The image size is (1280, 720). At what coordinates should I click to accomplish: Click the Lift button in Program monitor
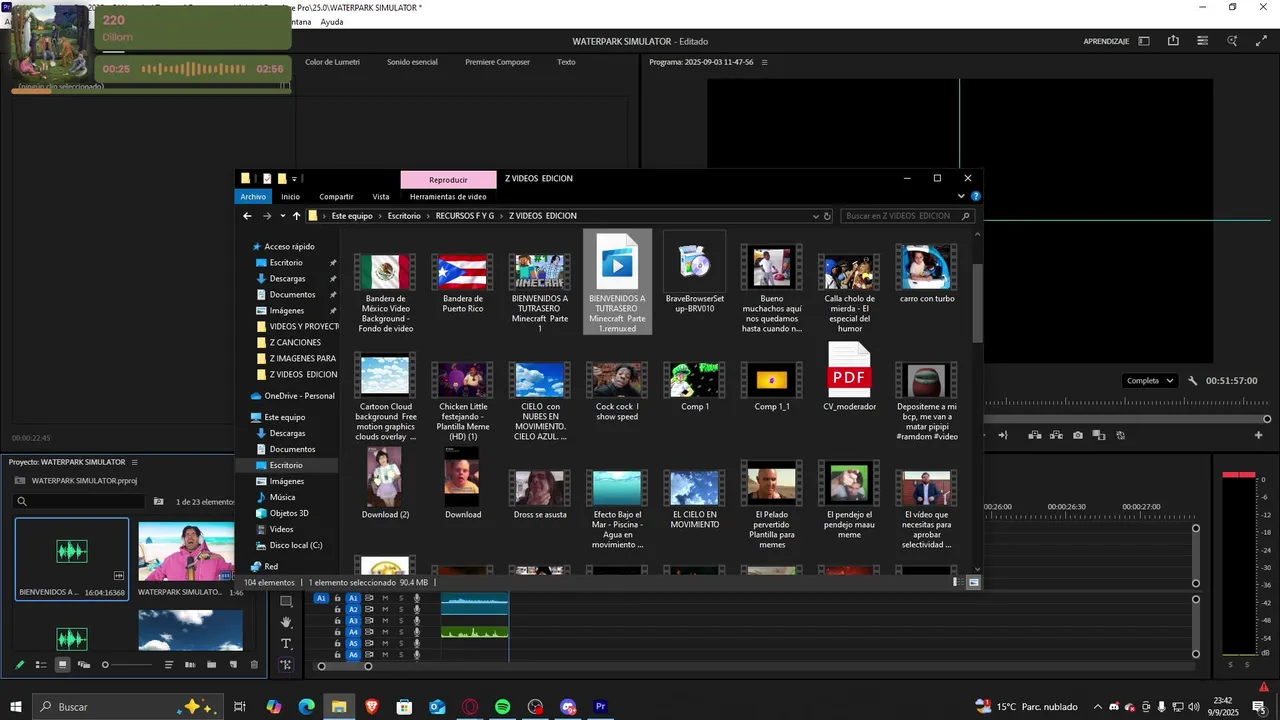point(1034,435)
